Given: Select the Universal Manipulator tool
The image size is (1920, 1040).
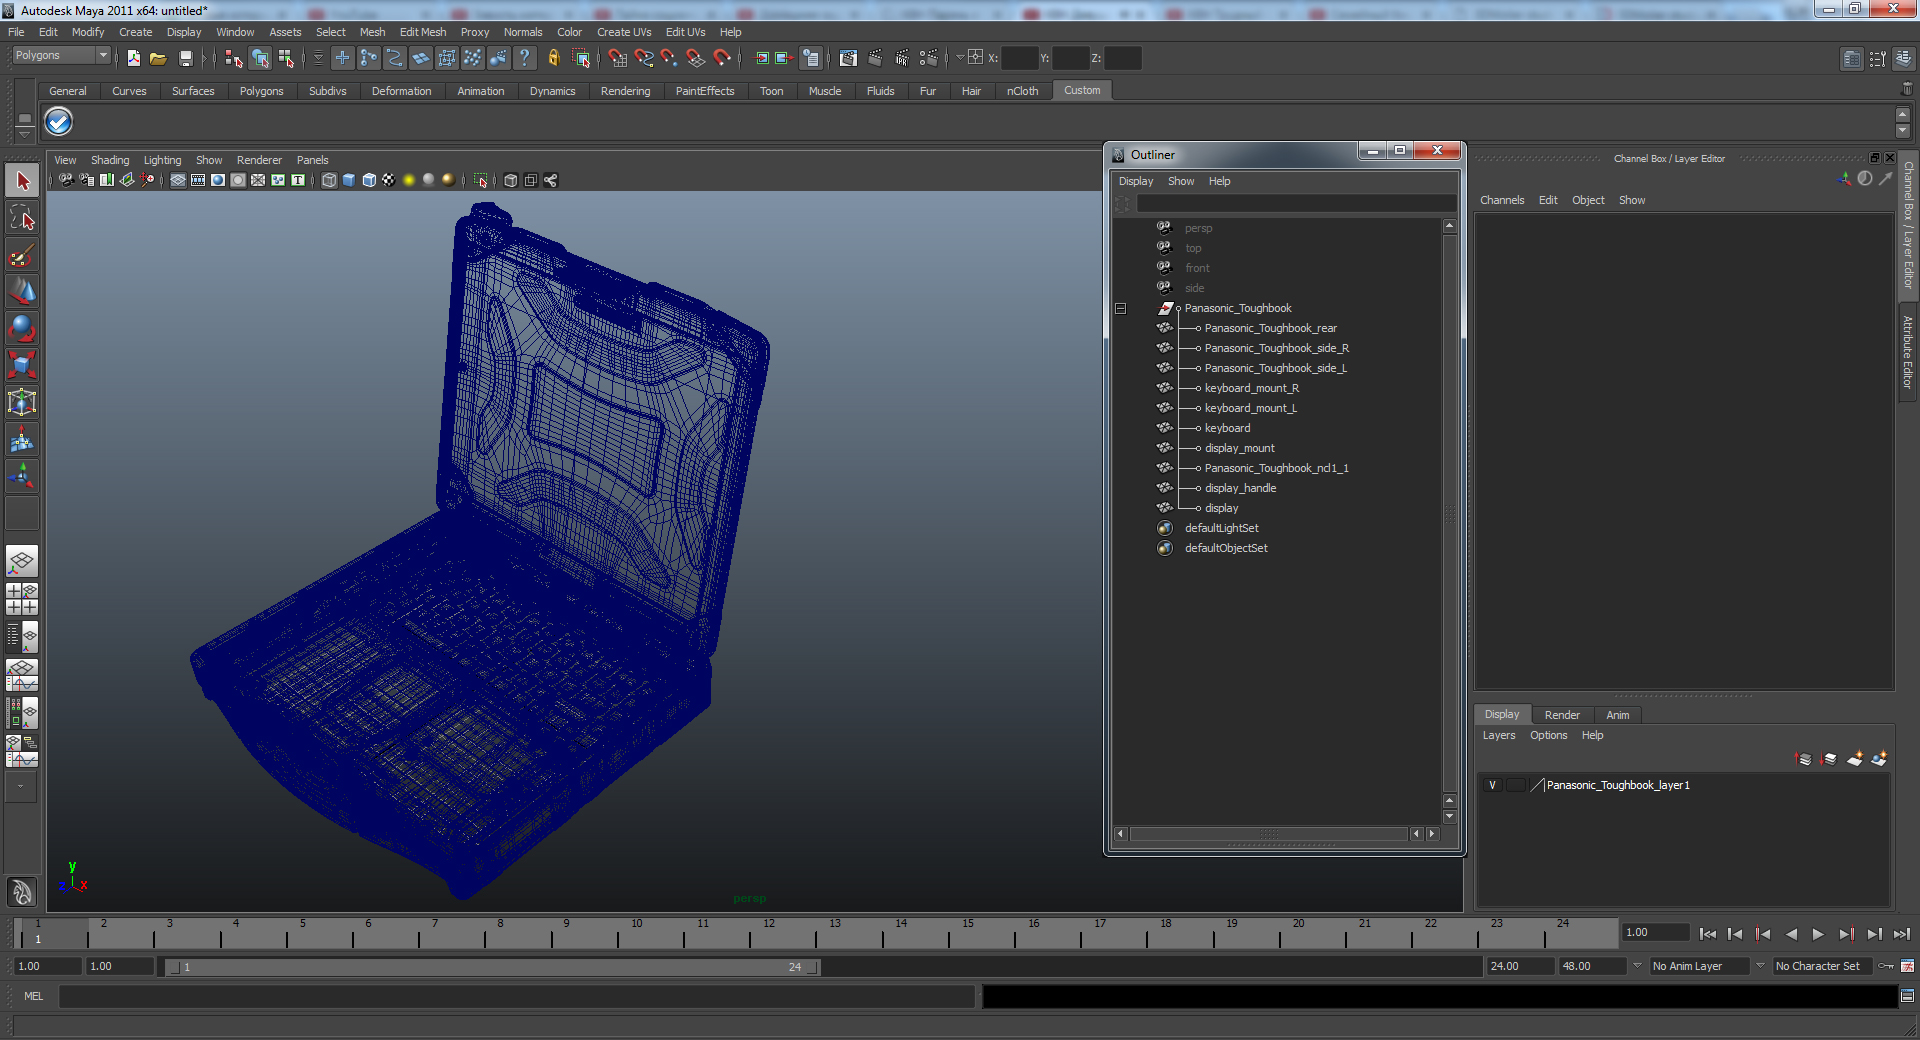Looking at the screenshot, I should (x=22, y=403).
